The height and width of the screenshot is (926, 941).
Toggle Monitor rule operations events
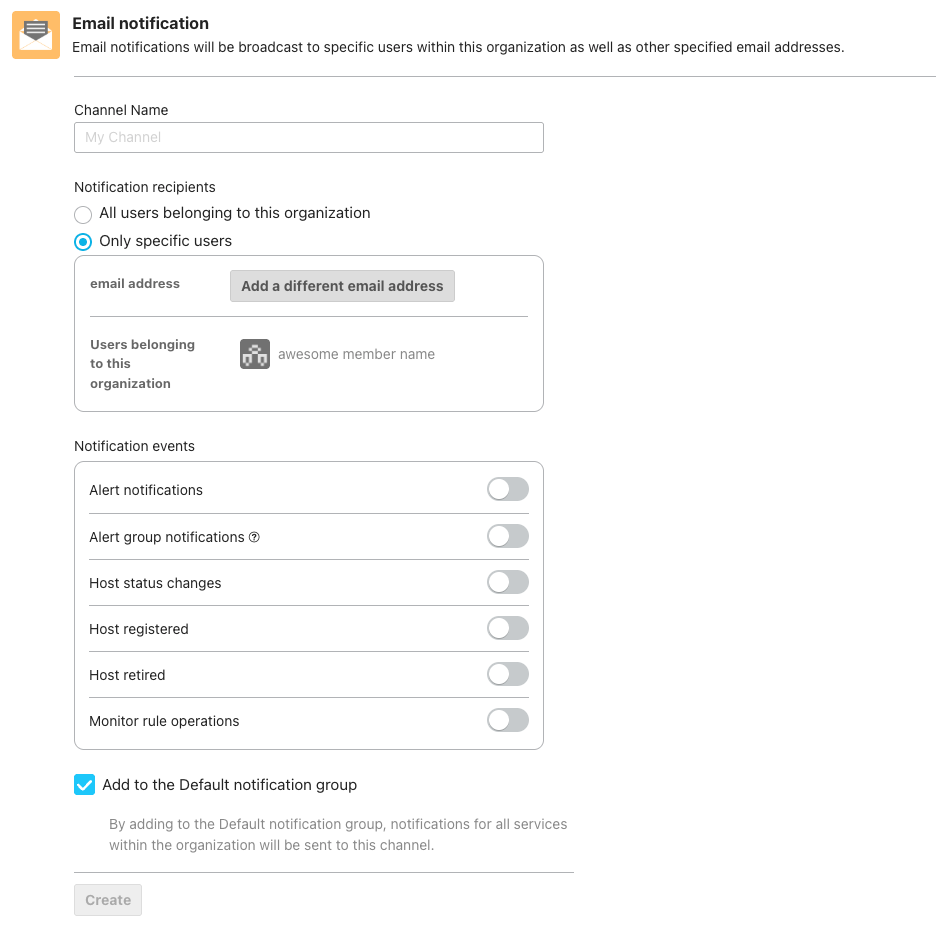click(x=507, y=721)
